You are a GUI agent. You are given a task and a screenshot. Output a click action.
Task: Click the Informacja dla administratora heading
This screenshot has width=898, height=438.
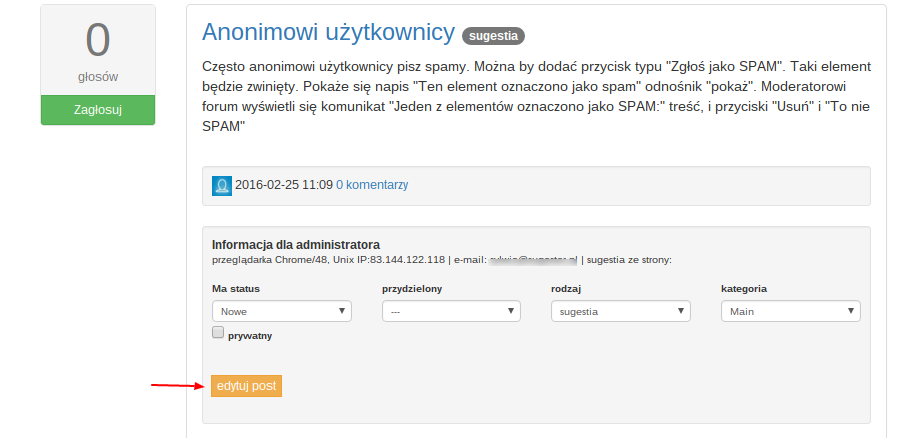296,244
